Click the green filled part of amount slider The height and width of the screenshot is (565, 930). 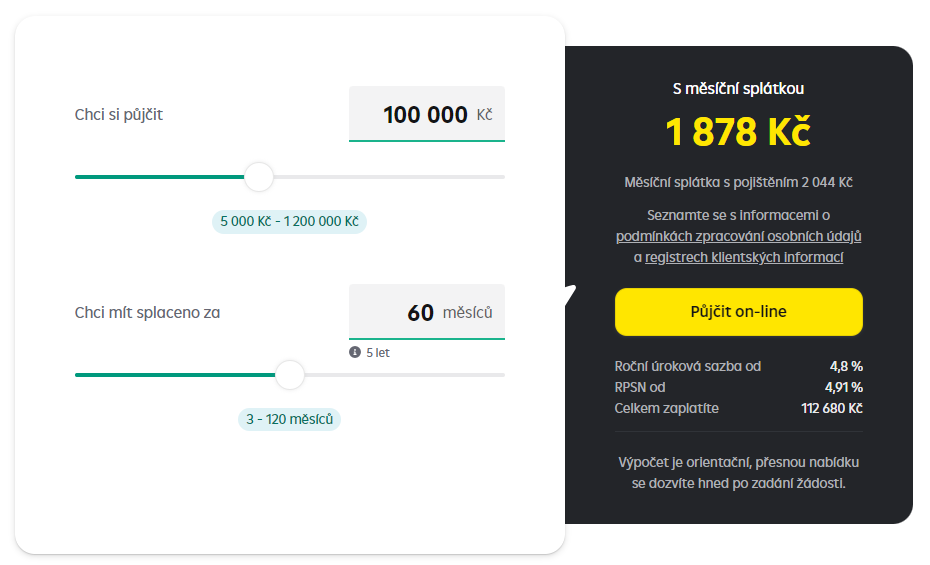click(x=160, y=177)
